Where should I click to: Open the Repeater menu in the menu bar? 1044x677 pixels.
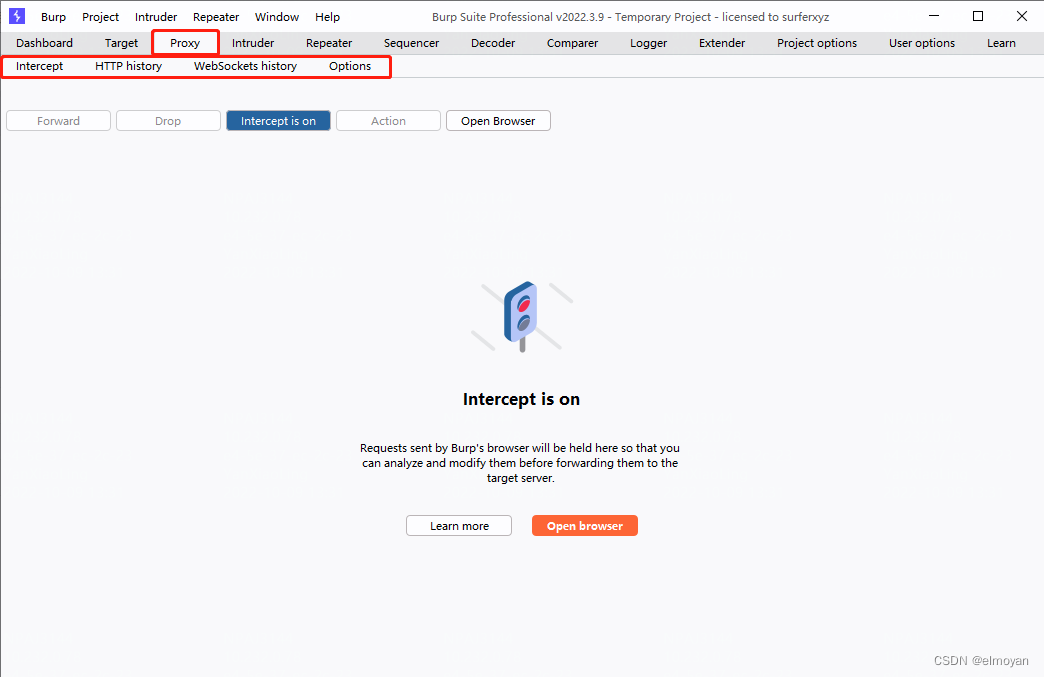pos(216,17)
